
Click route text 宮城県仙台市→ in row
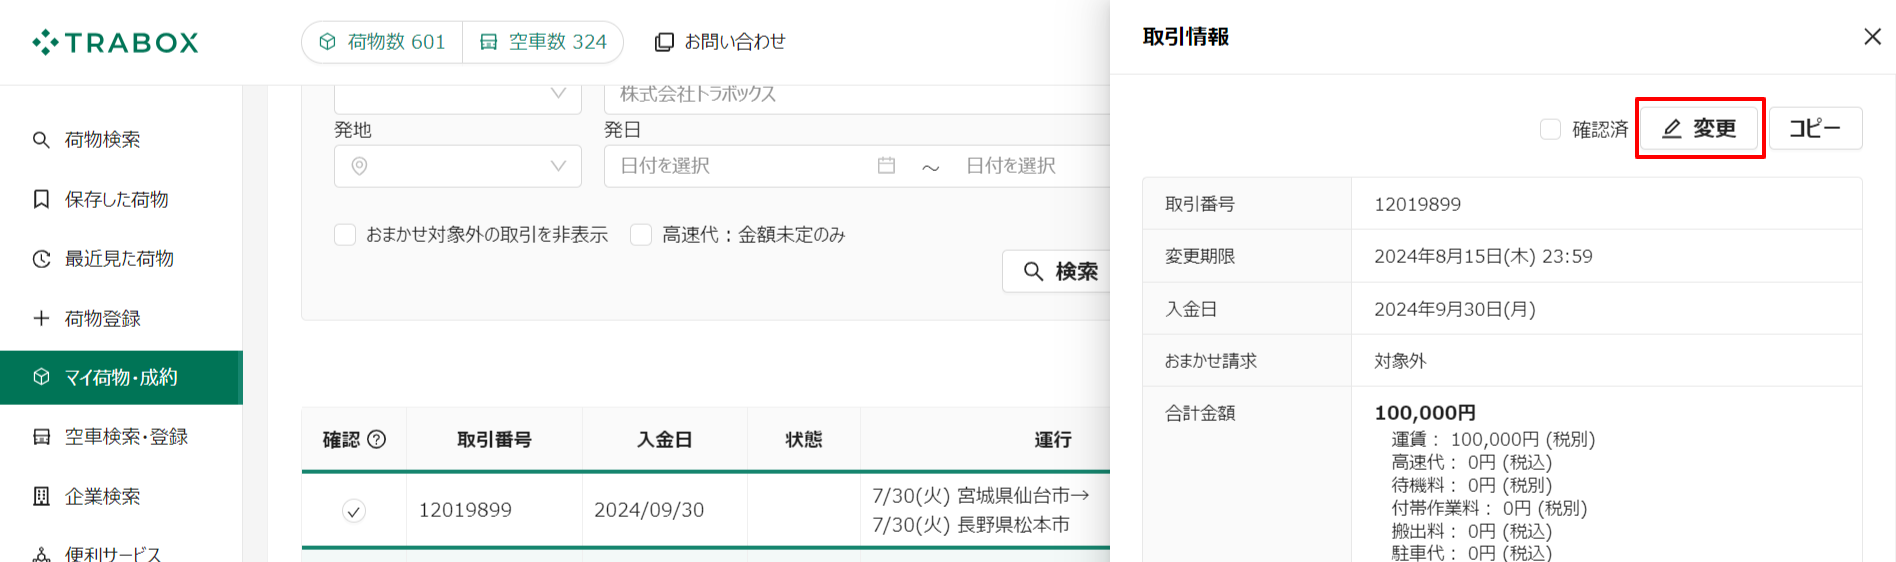[x=1024, y=495]
